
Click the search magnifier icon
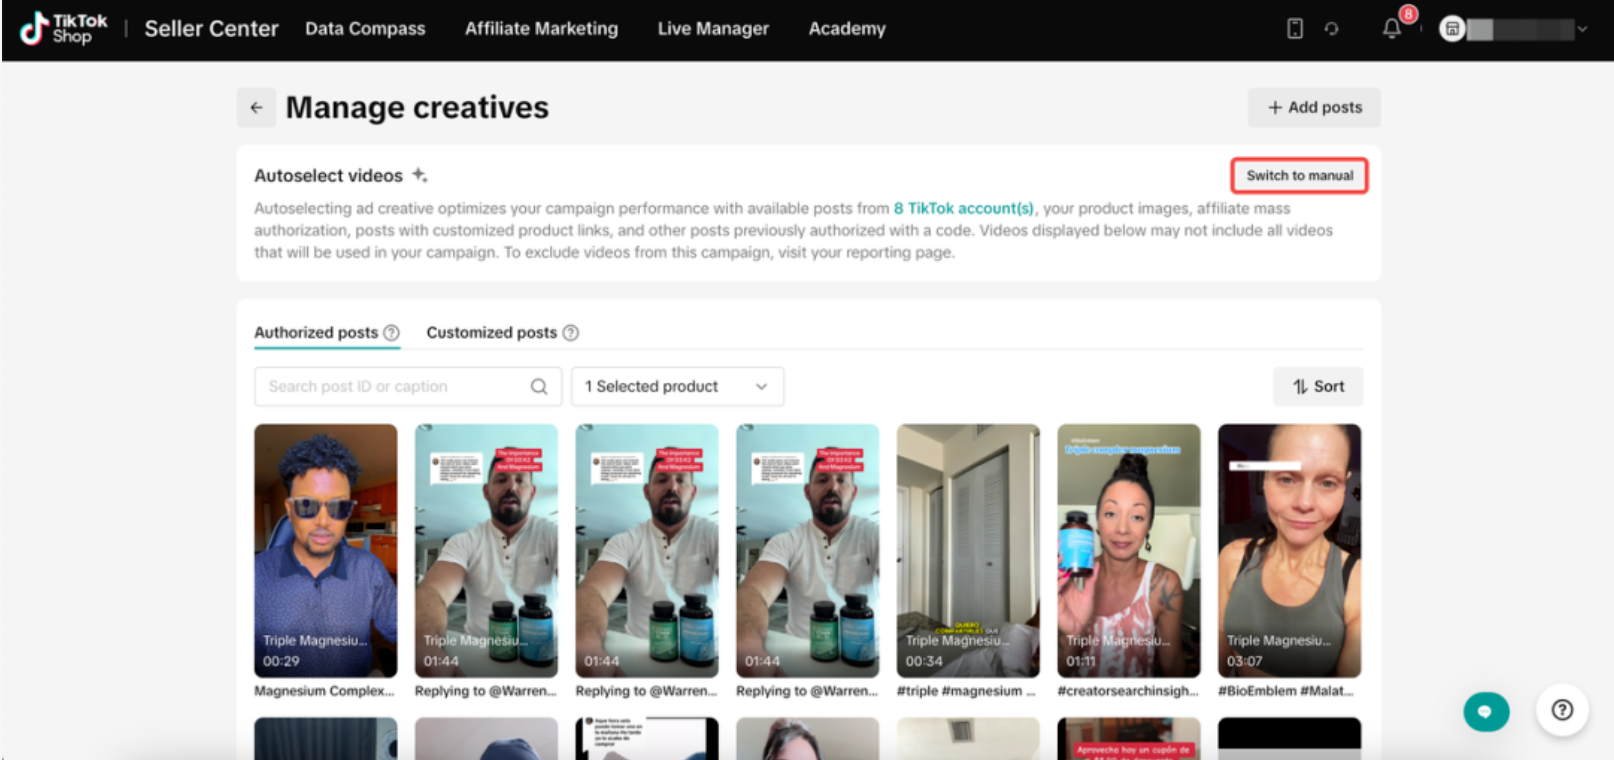[x=539, y=386]
